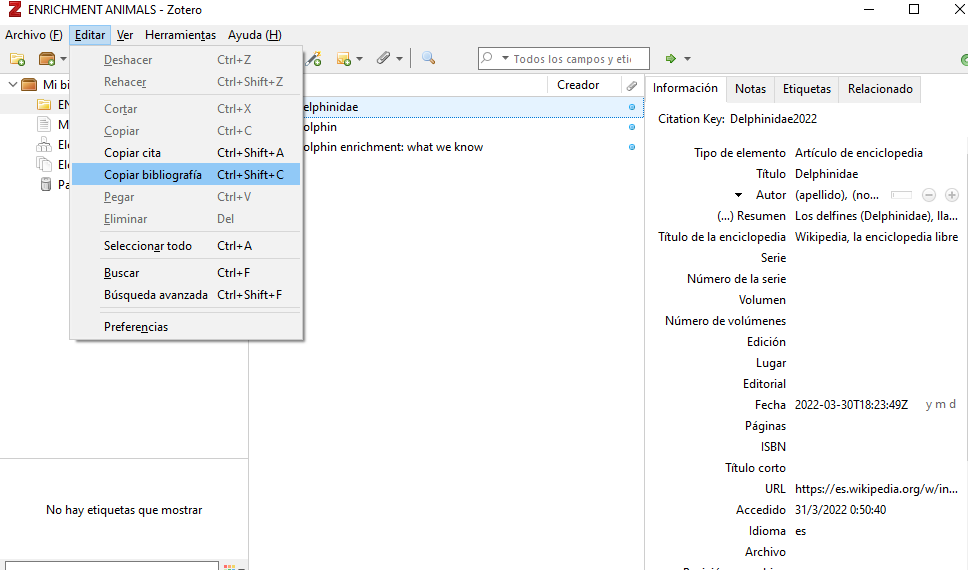Select the 'Mi bi' library icon

point(29,85)
